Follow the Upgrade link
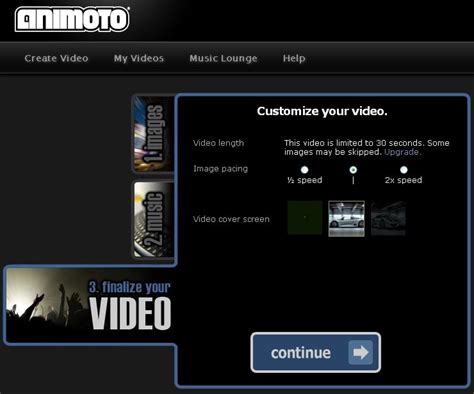Image resolution: width=474 pixels, height=394 pixels. pos(402,152)
